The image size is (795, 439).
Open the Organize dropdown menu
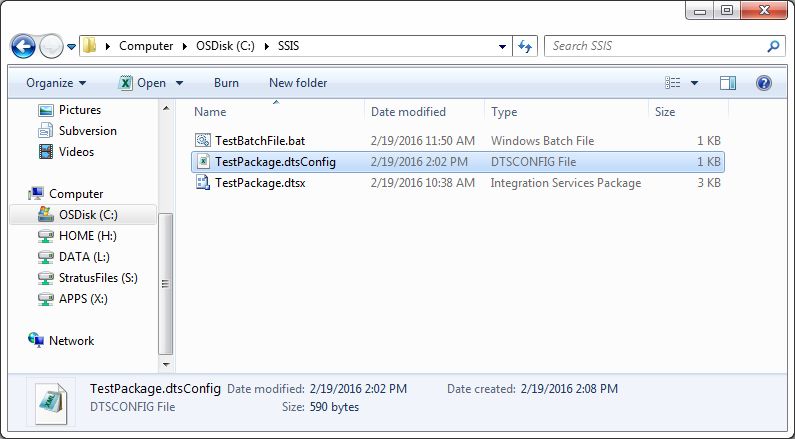tap(56, 83)
